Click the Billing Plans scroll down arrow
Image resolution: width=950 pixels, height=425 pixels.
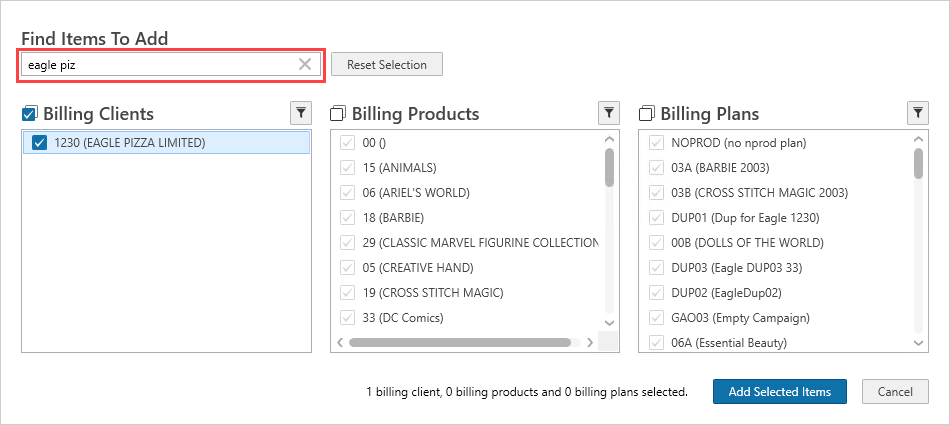(x=918, y=343)
